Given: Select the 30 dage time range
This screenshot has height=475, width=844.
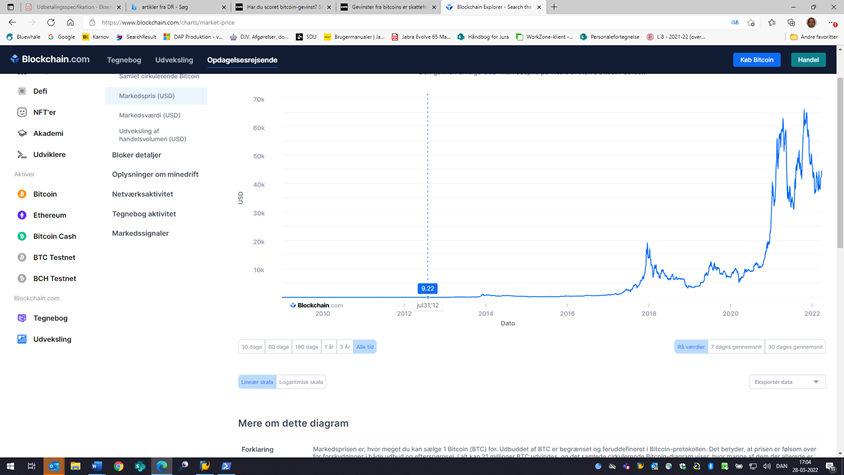Looking at the screenshot, I should (251, 347).
